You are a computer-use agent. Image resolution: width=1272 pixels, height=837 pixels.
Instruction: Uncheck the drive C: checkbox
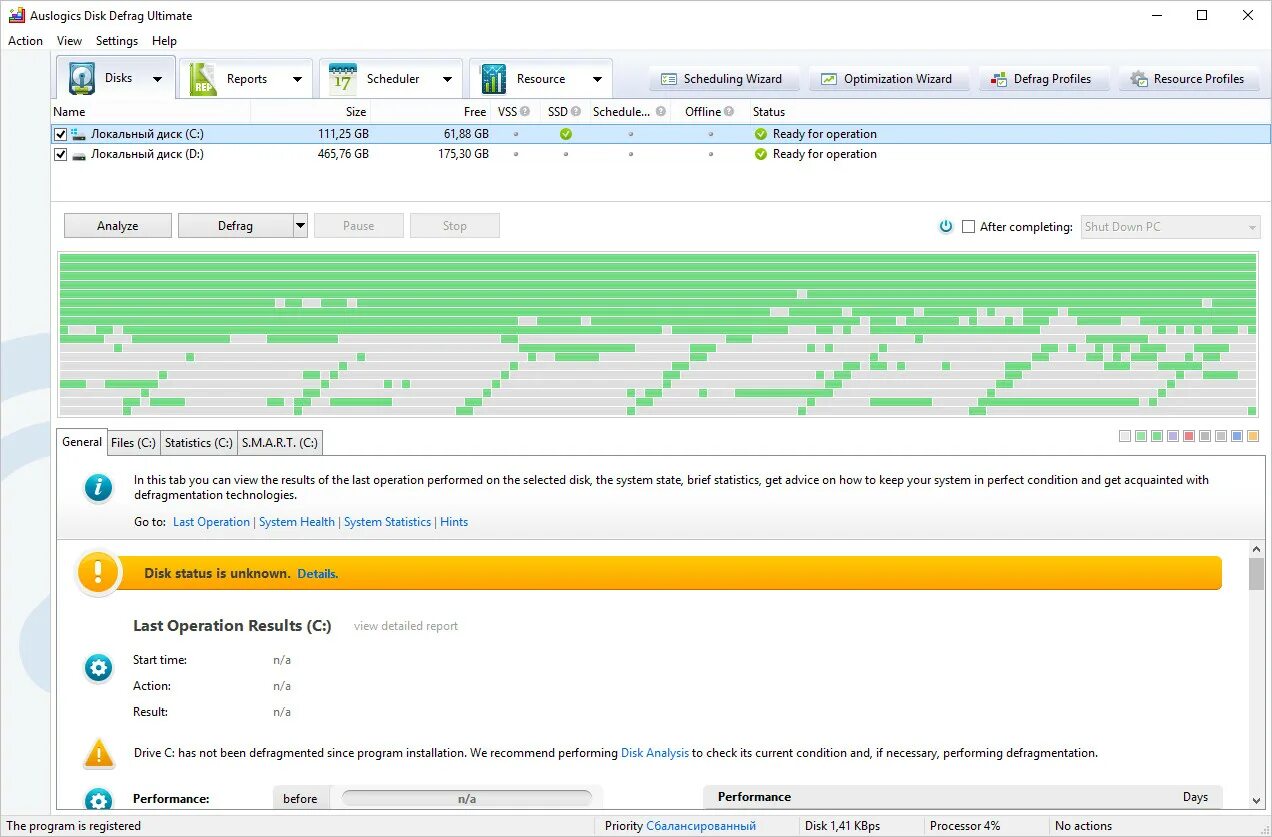point(61,134)
